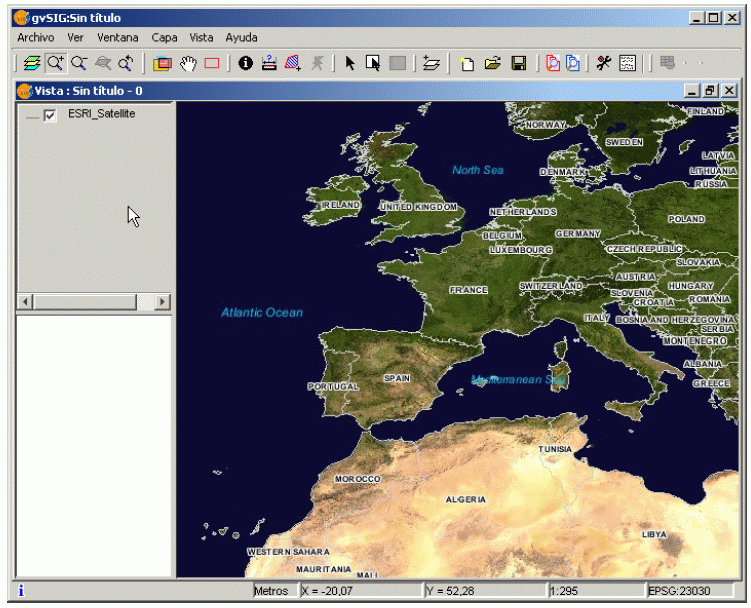Select the area measure polygon tool
Image resolution: width=751 pixels, height=608 pixels.
(293, 63)
